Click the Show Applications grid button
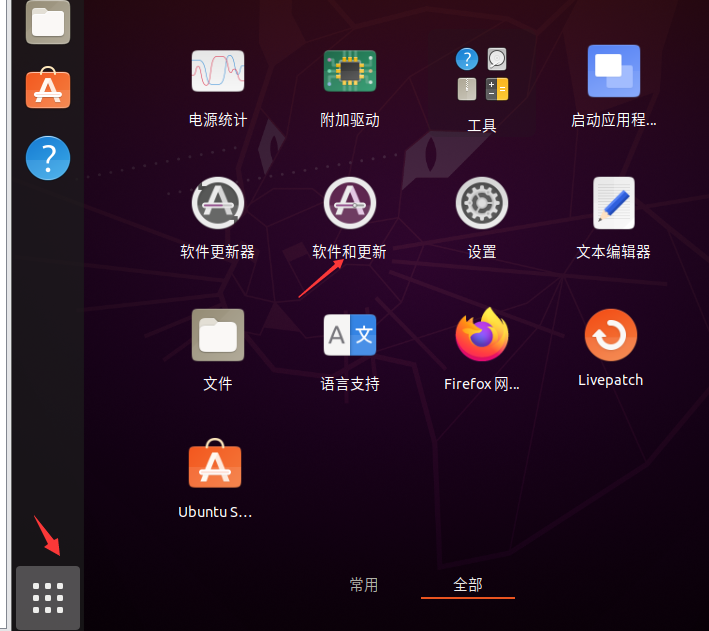Screen dimensions: 709x631 [x=48, y=598]
